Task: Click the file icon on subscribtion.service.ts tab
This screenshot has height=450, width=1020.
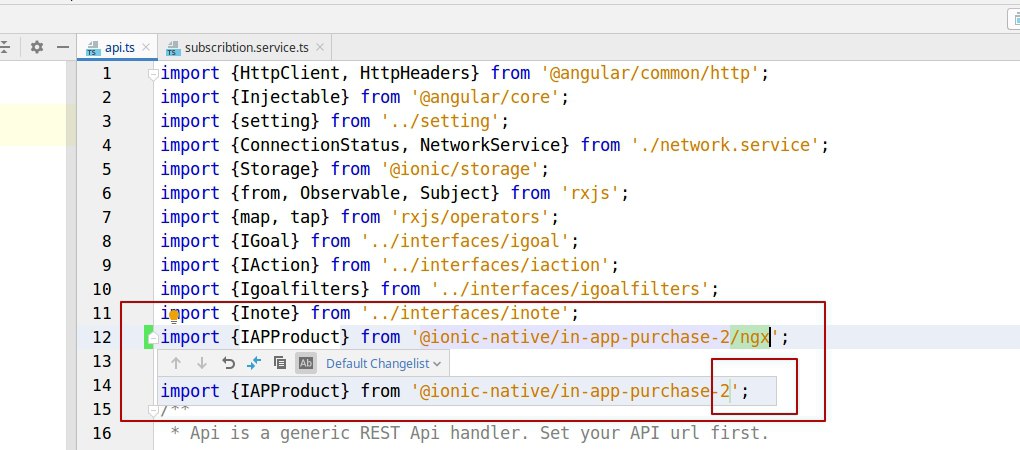Action: pyautogui.click(x=173, y=48)
